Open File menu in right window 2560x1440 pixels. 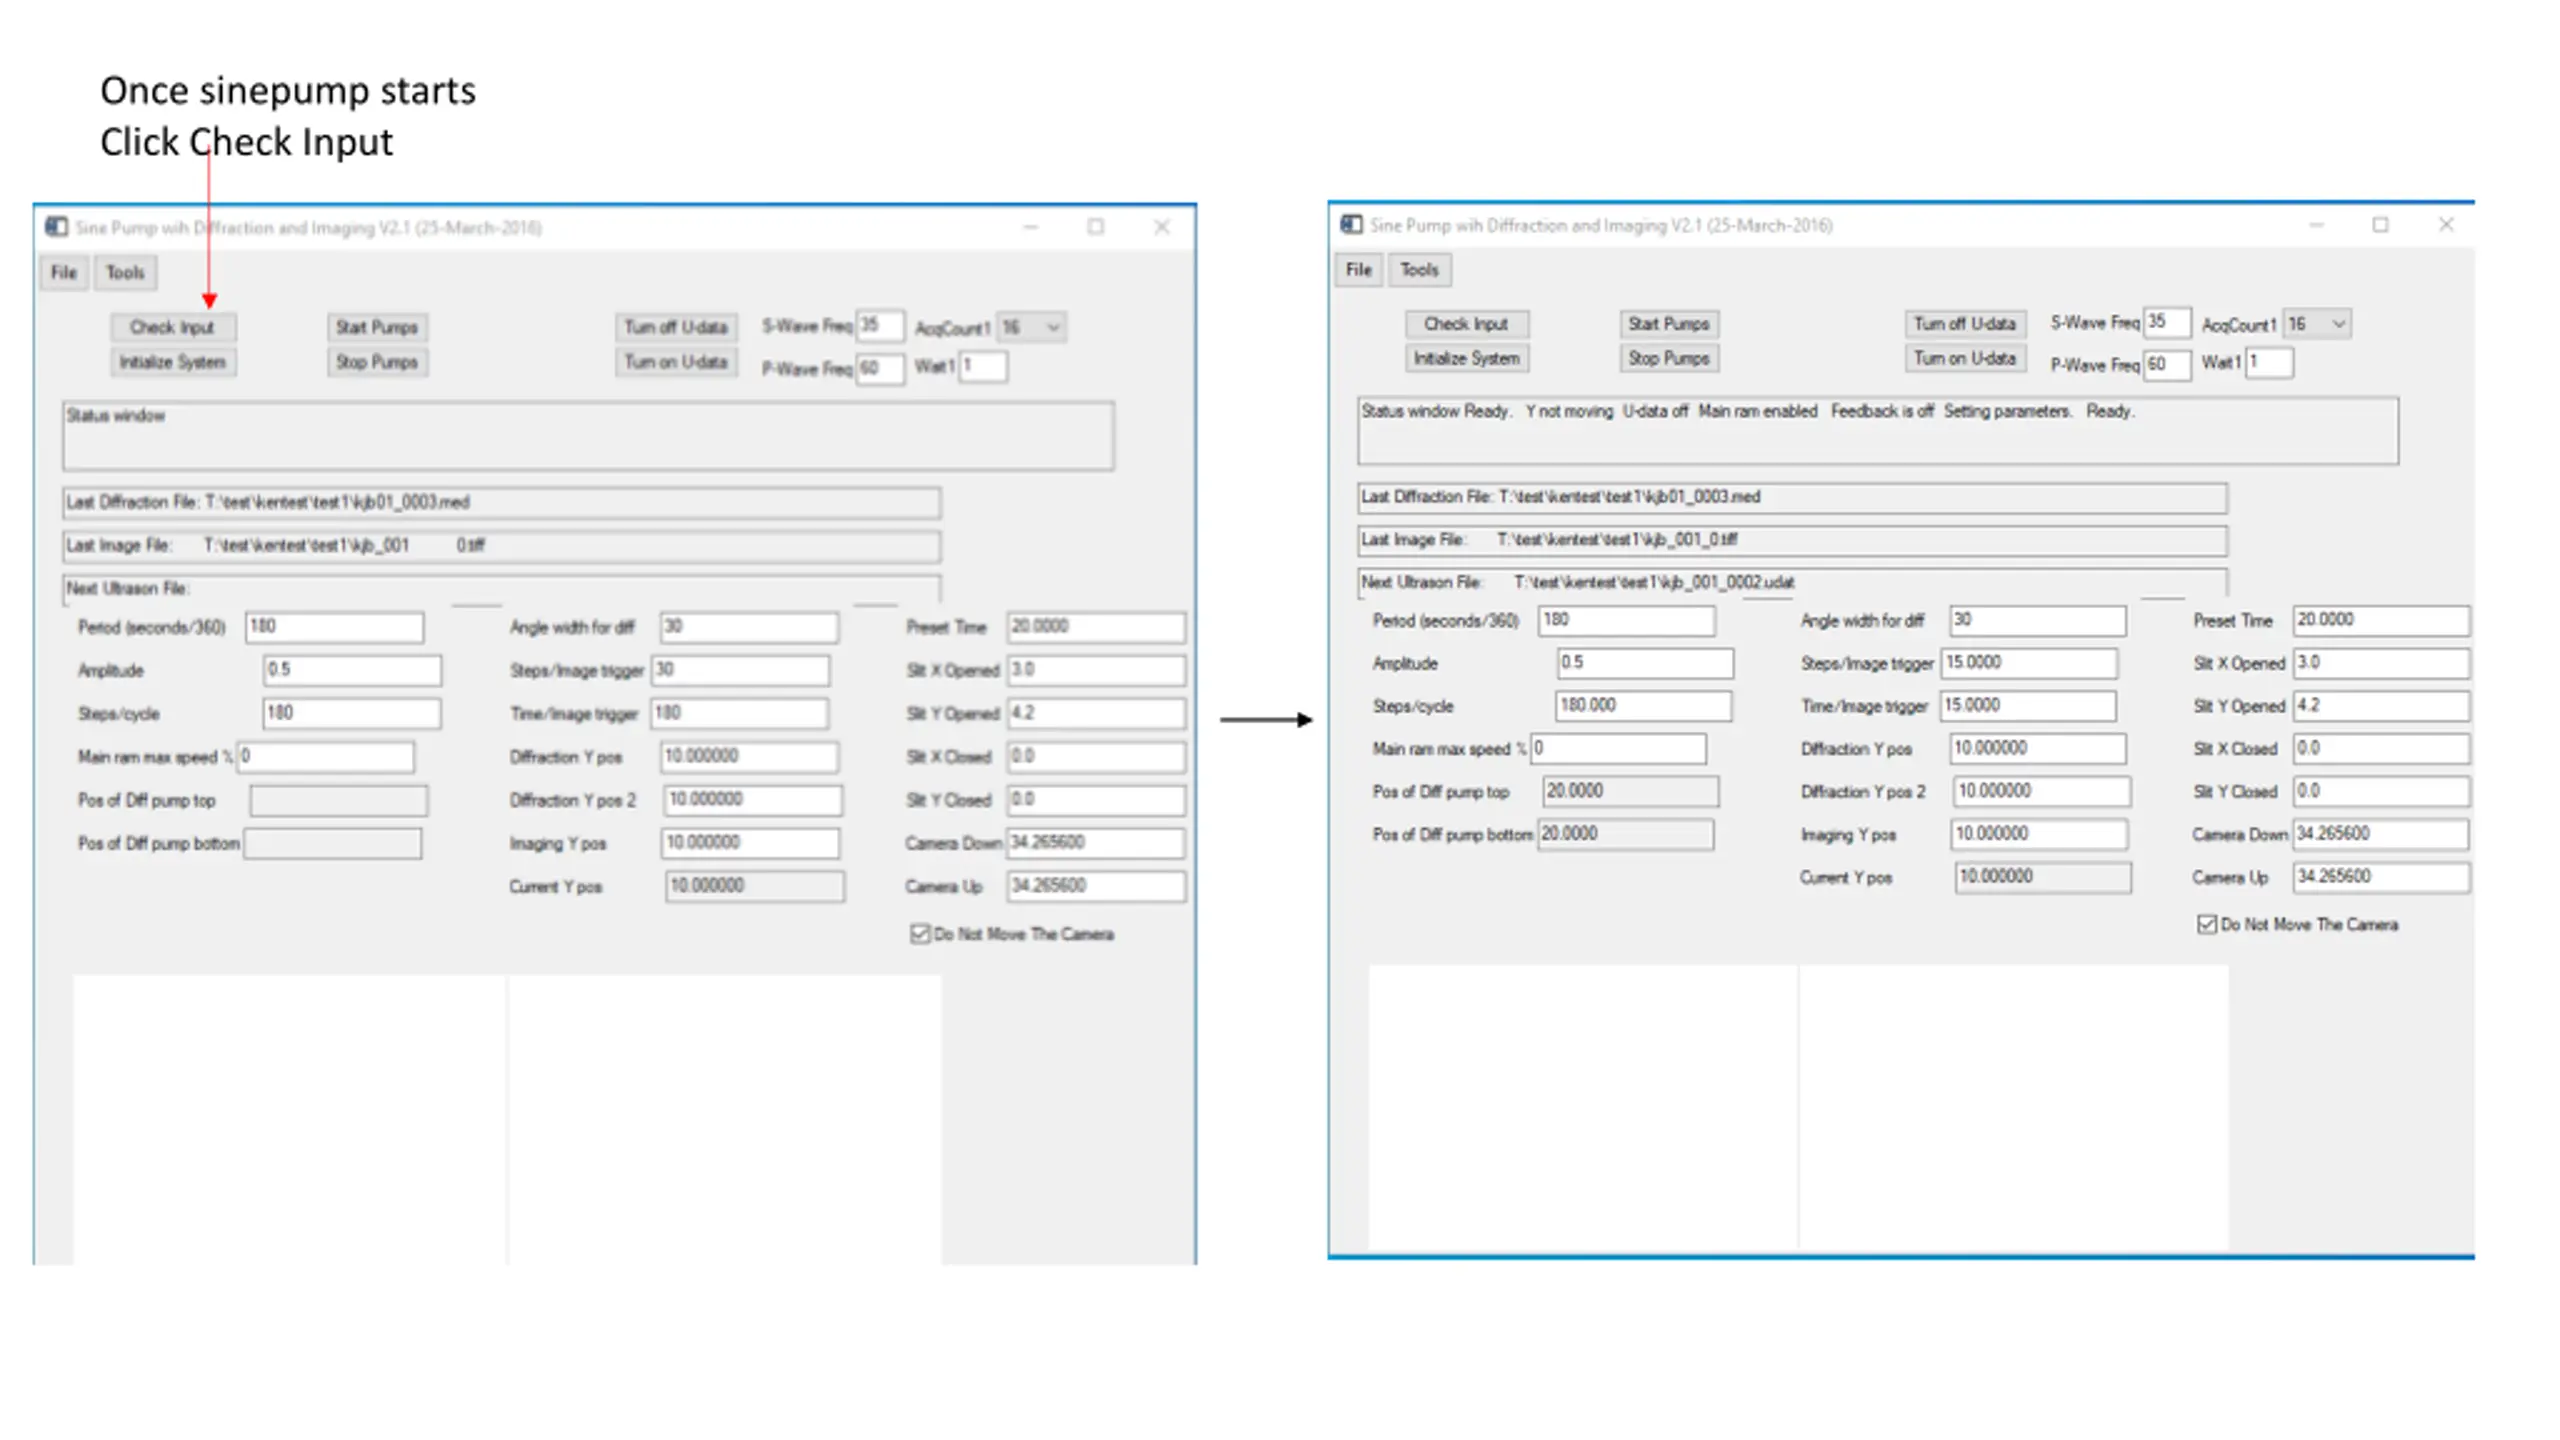coord(1358,270)
